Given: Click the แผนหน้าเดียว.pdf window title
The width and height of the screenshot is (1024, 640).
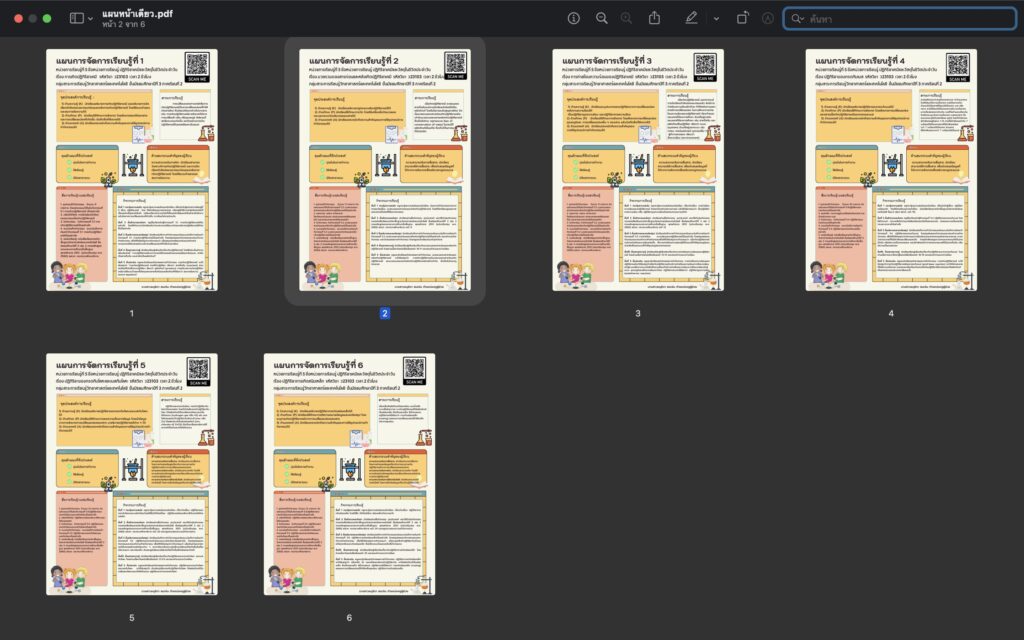Looking at the screenshot, I should coord(137,13).
